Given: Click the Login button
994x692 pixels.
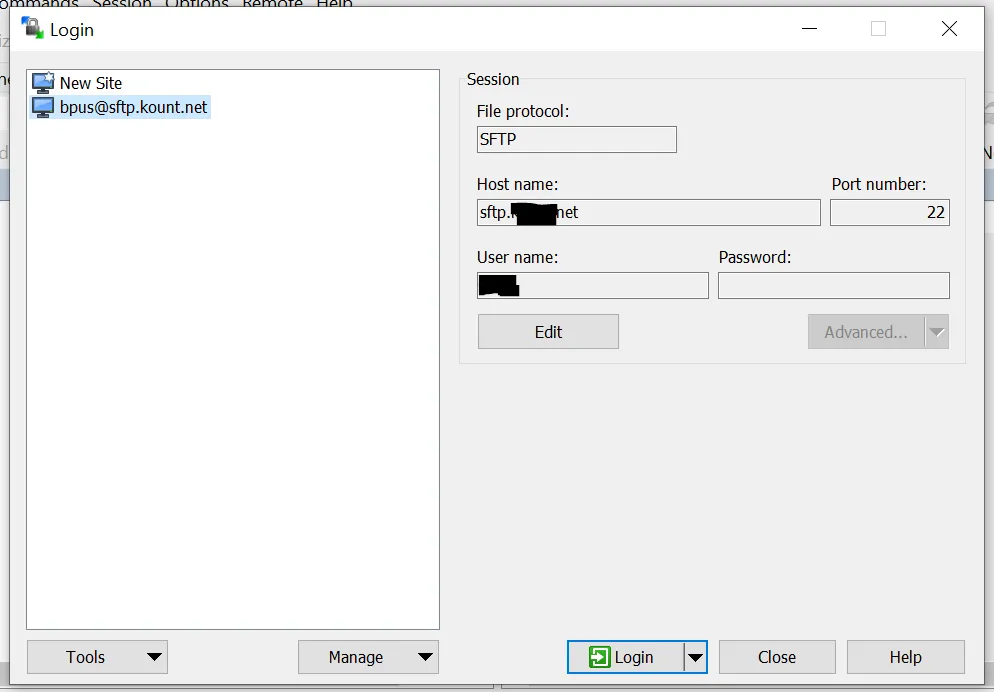Looking at the screenshot, I should point(626,657).
